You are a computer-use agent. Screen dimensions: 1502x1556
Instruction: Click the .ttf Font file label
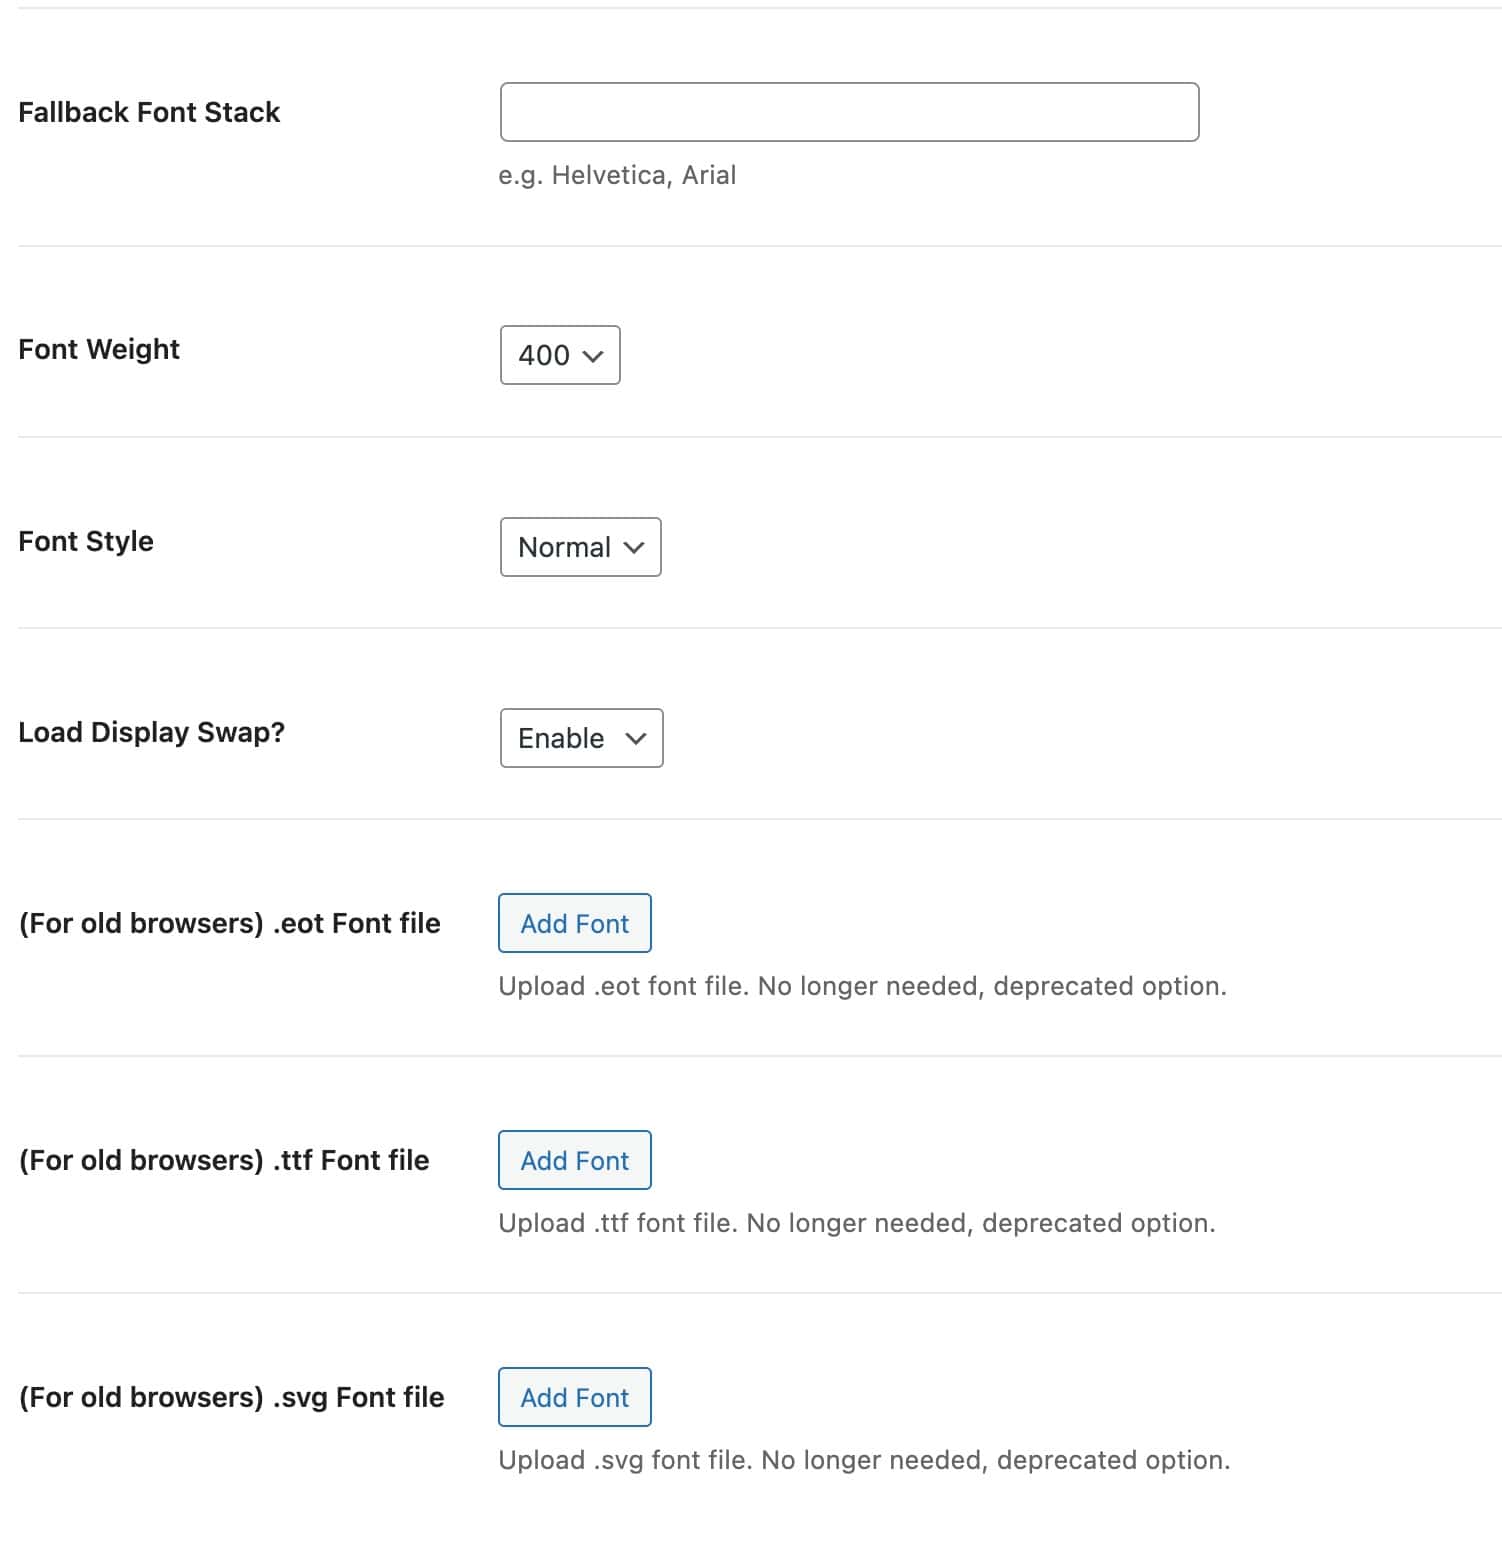coord(224,1160)
